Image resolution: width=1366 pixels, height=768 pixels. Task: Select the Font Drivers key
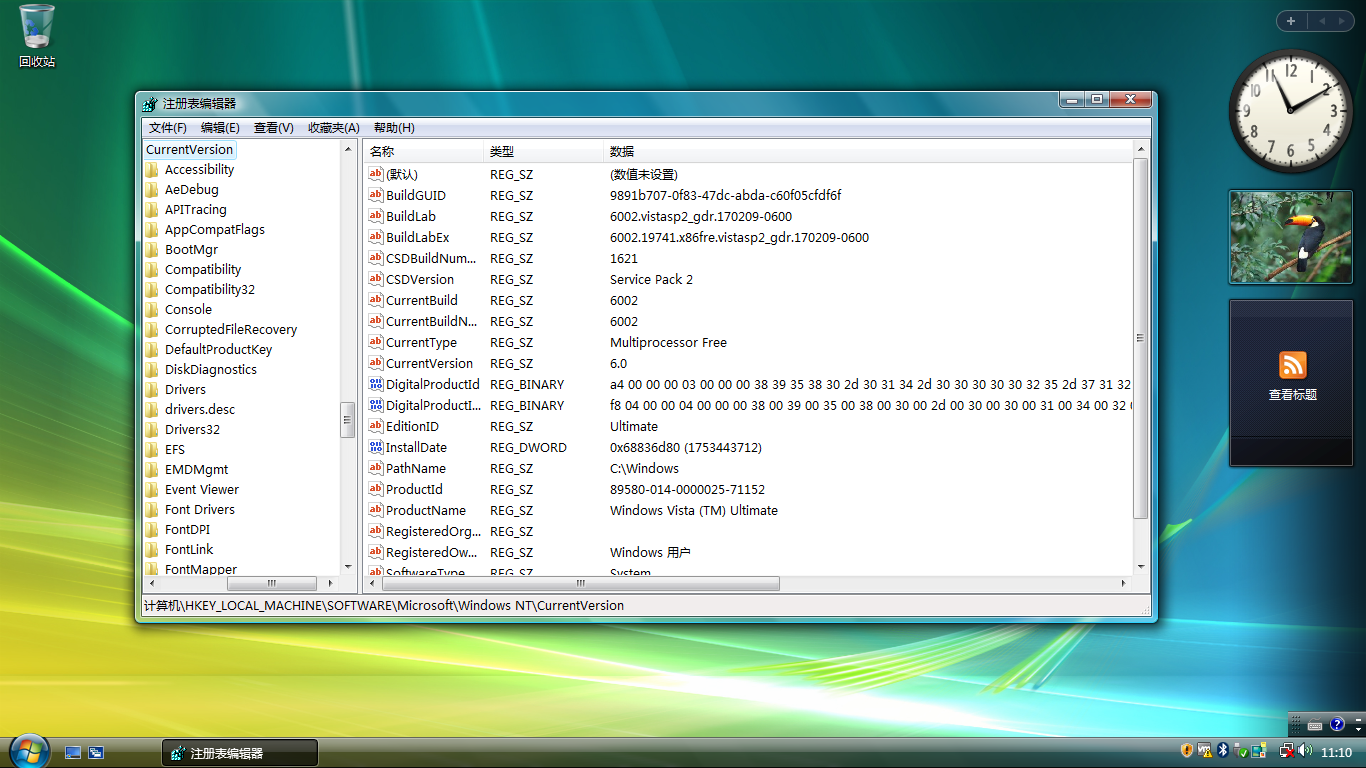(x=200, y=509)
